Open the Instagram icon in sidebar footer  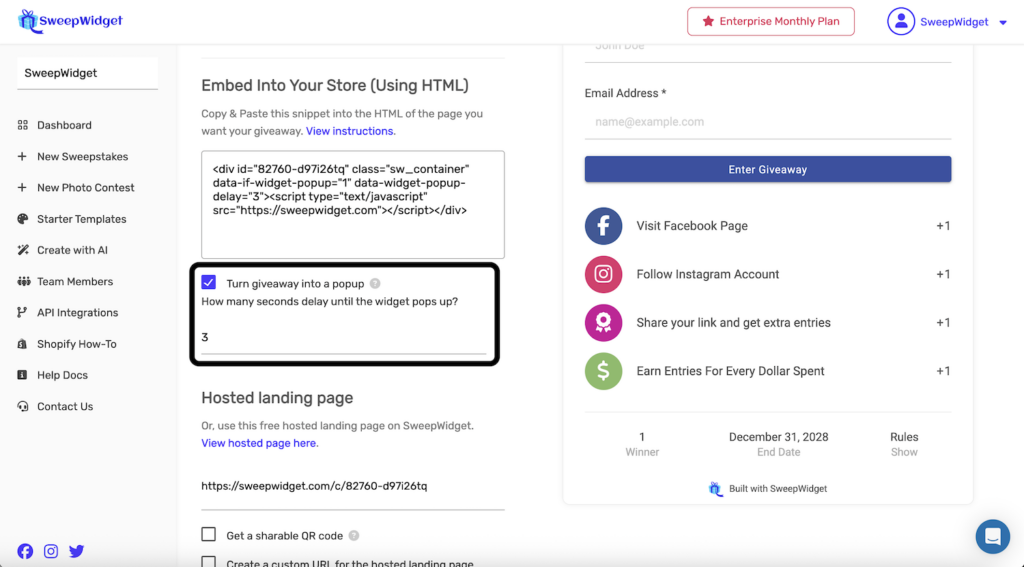[x=51, y=551]
